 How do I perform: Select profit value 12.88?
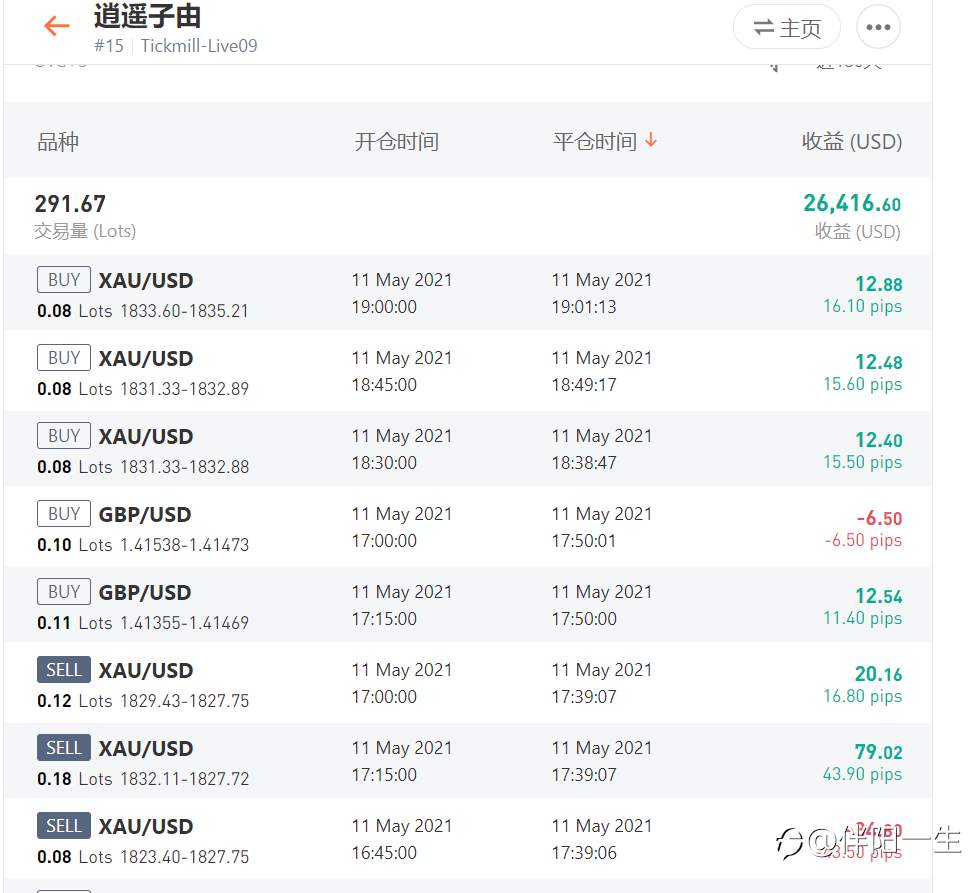[879, 284]
